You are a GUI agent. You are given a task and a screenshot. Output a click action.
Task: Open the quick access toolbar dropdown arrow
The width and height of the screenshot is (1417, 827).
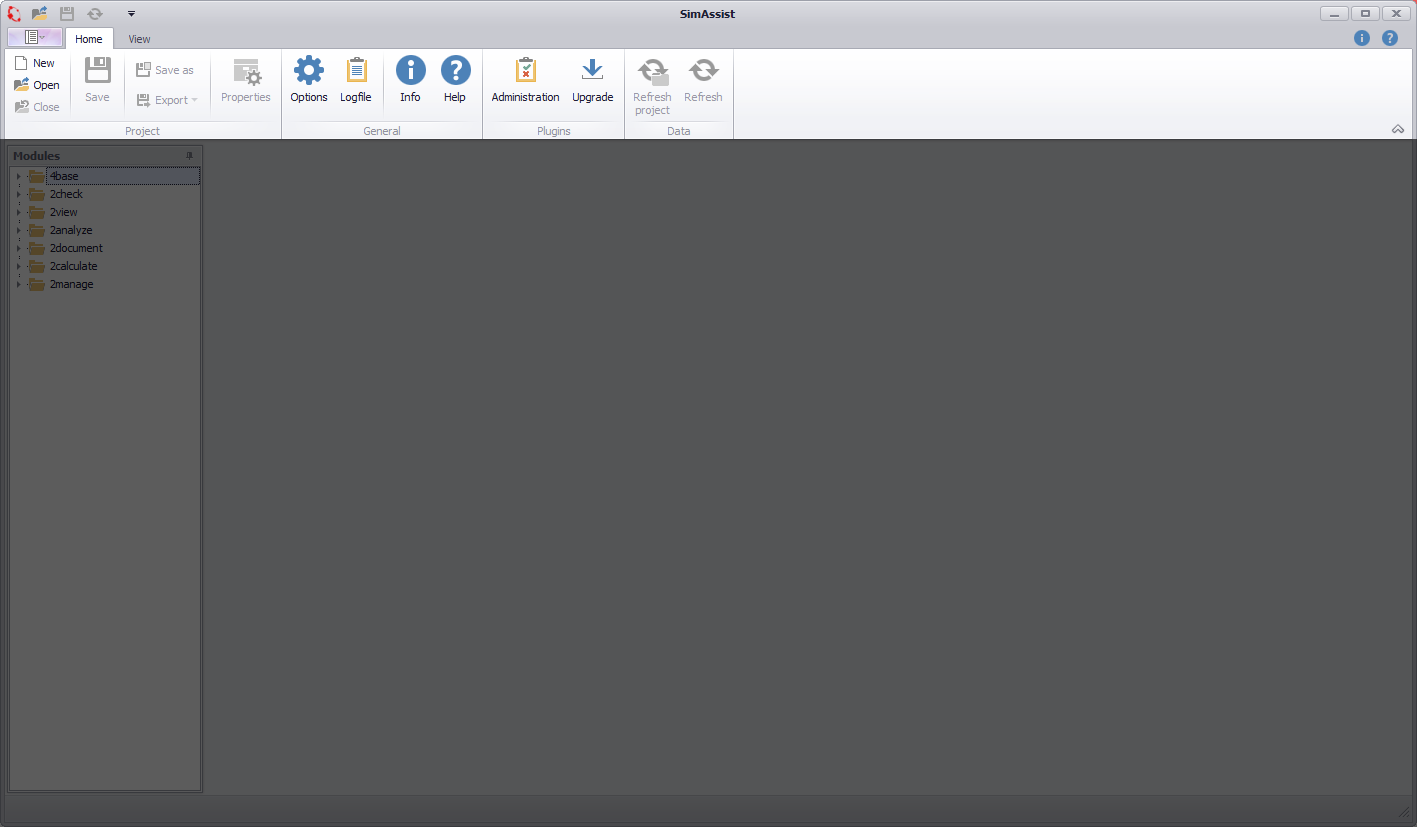click(x=131, y=14)
